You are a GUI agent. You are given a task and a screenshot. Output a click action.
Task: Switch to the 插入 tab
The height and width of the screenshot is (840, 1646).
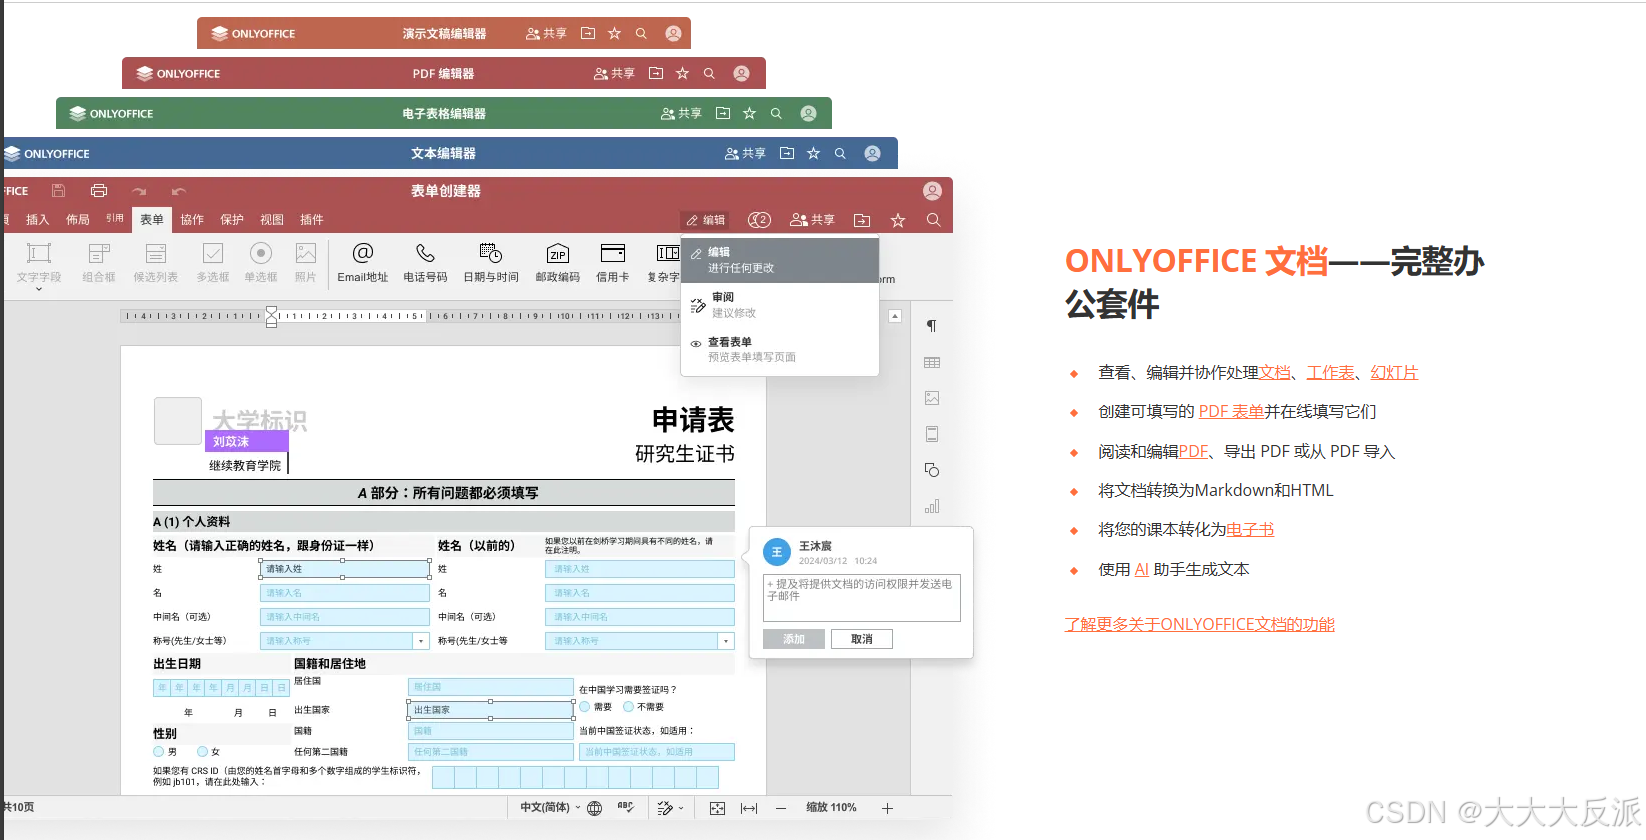click(x=37, y=220)
